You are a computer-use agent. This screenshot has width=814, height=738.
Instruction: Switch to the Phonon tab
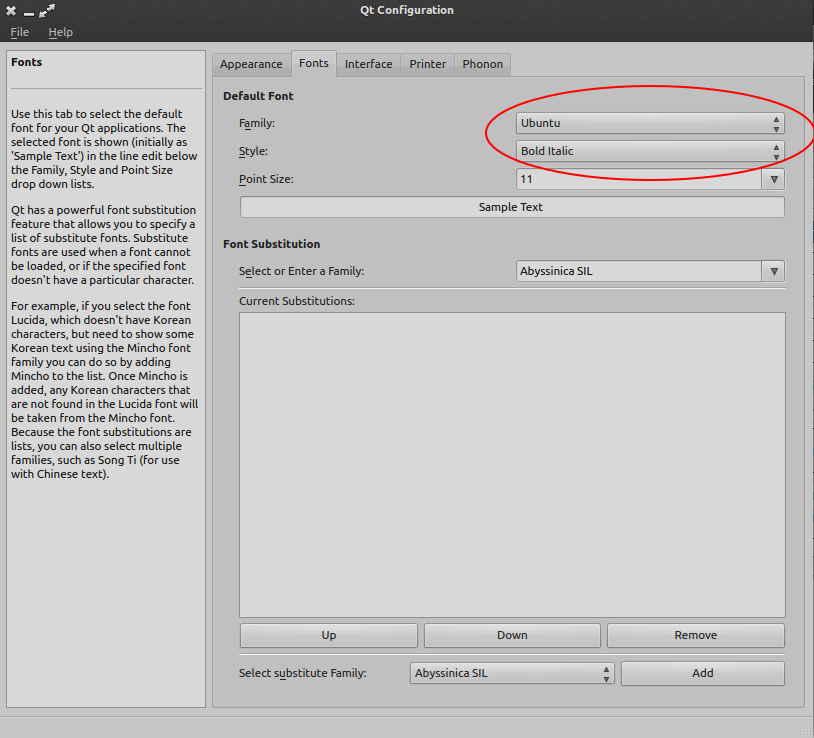482,63
